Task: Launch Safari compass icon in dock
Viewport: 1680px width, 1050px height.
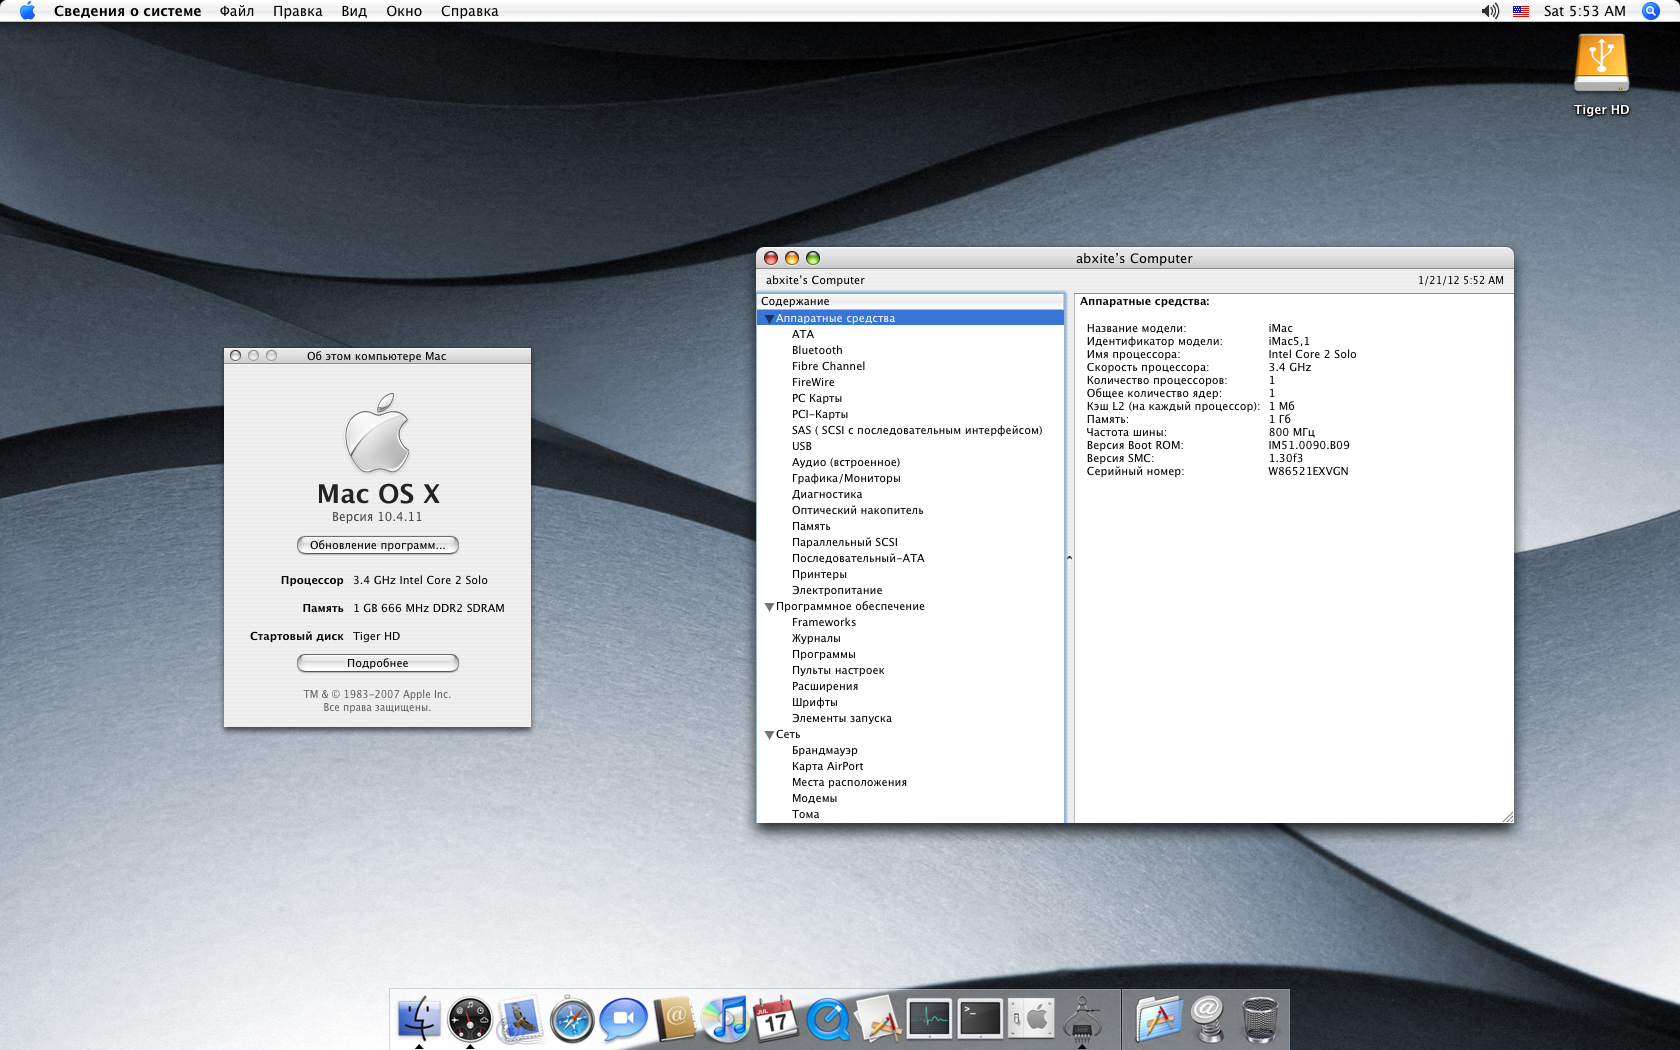Action: point(572,1020)
